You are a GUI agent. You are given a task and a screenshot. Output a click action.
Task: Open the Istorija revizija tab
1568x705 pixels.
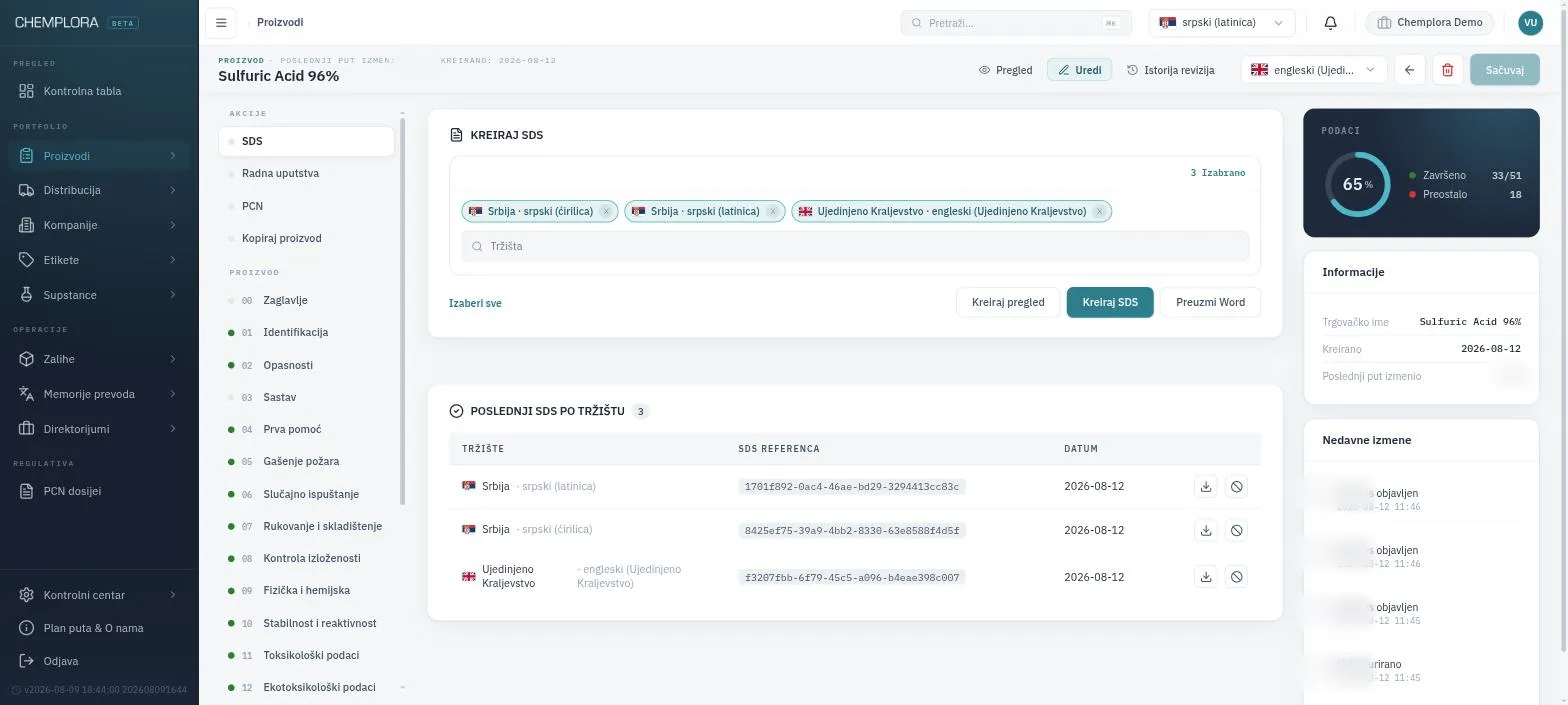point(1170,70)
